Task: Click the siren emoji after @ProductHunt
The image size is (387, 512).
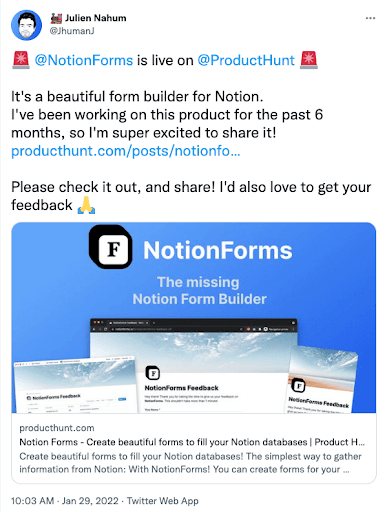Action: [x=309, y=60]
